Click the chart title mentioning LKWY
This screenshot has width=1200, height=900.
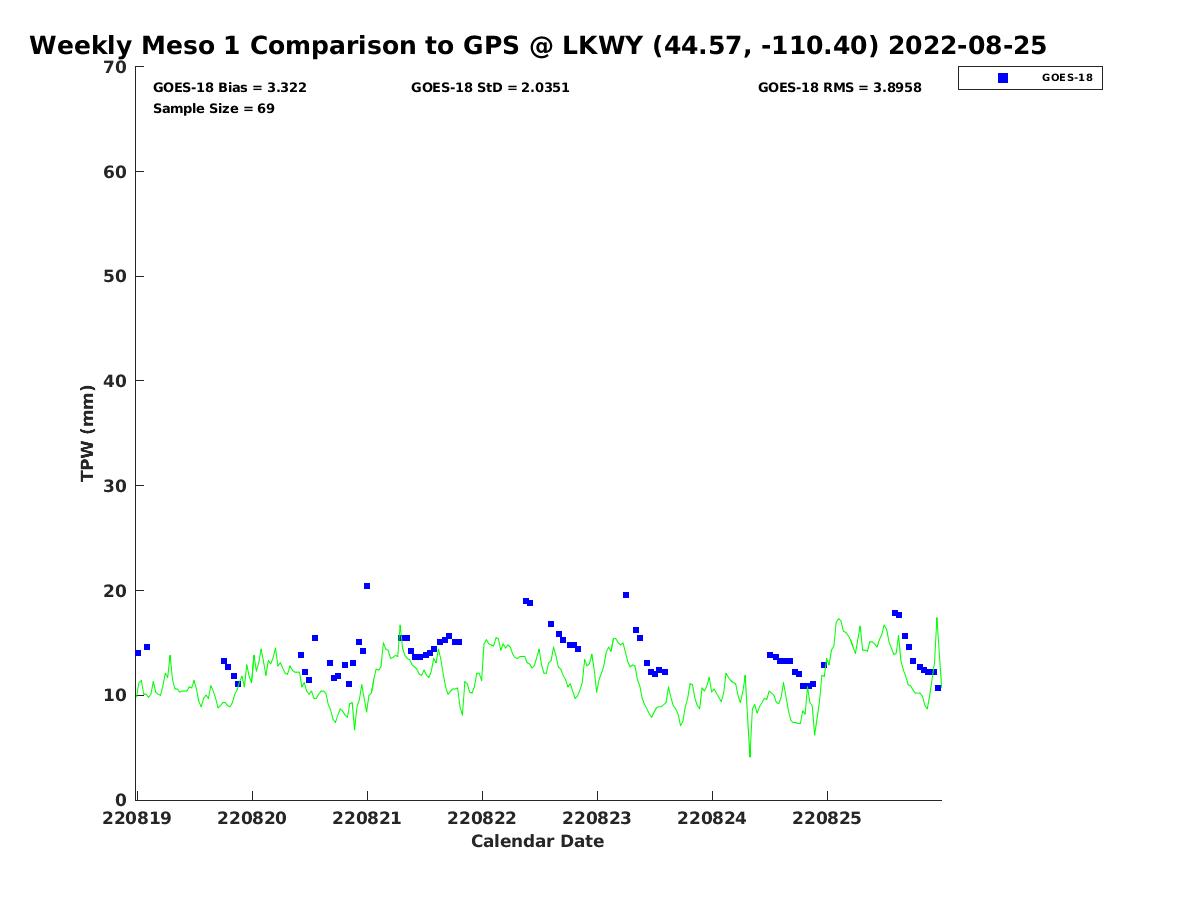point(538,45)
